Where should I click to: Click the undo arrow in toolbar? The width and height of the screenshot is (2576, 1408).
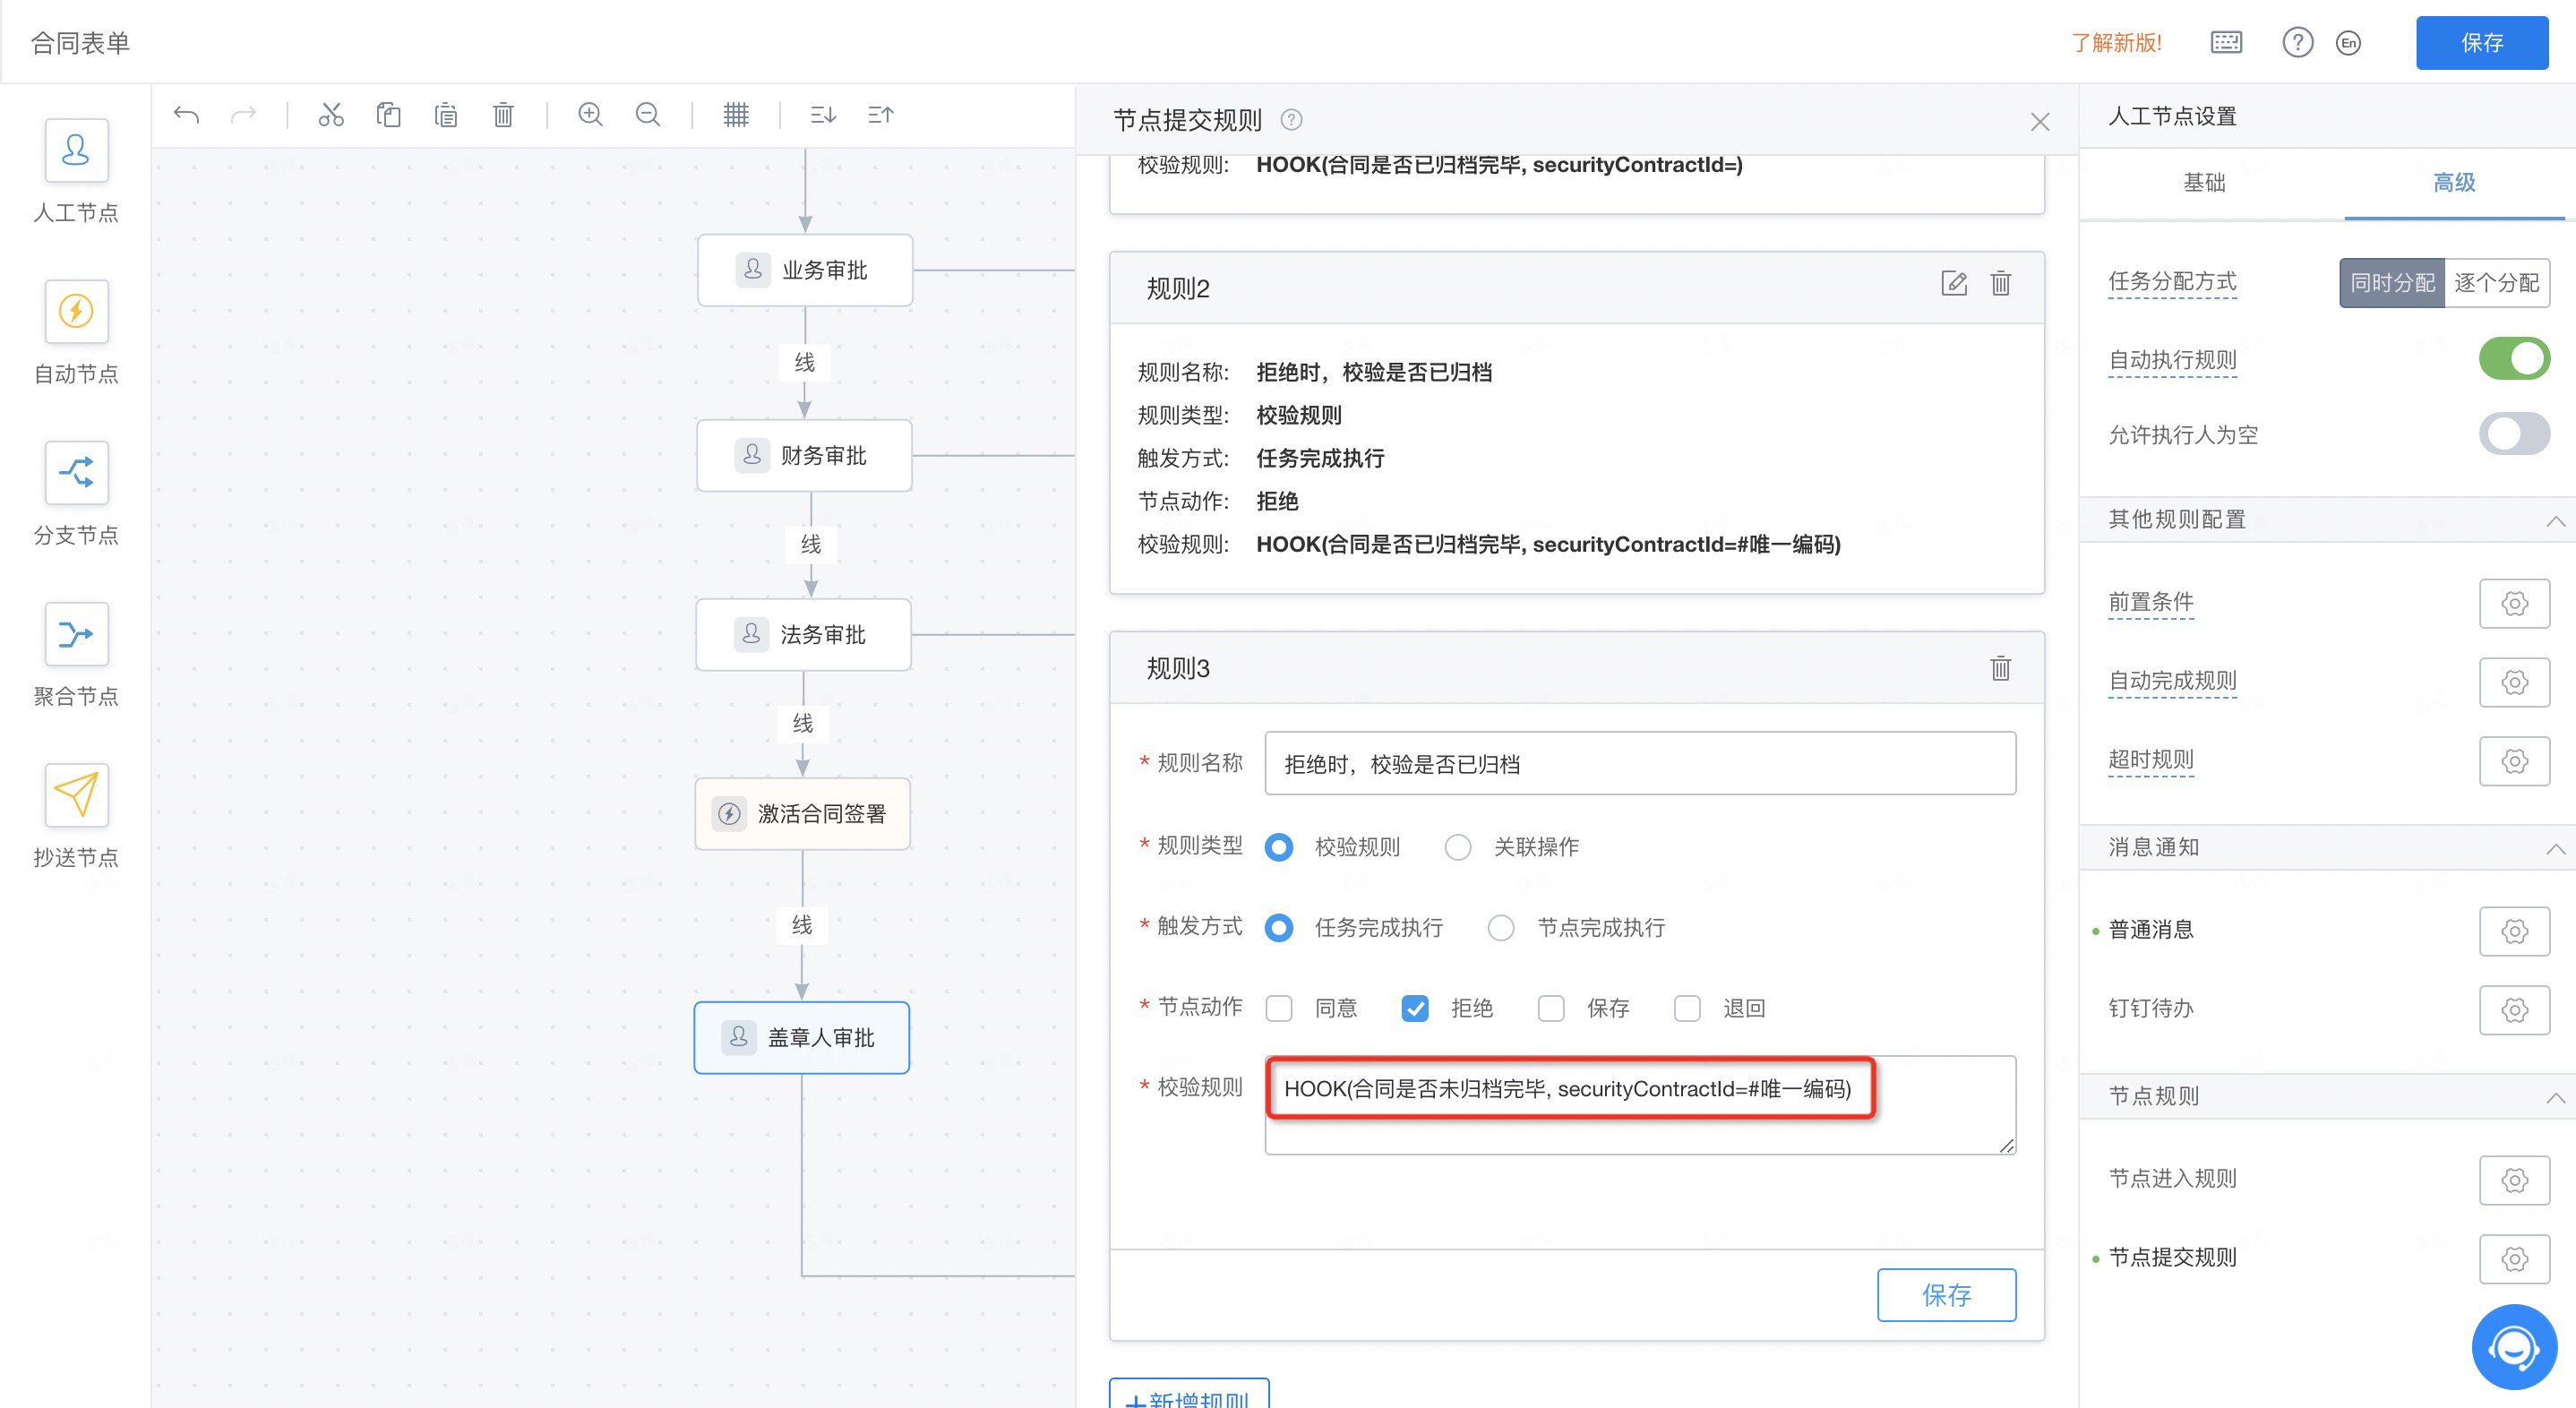(x=186, y=115)
